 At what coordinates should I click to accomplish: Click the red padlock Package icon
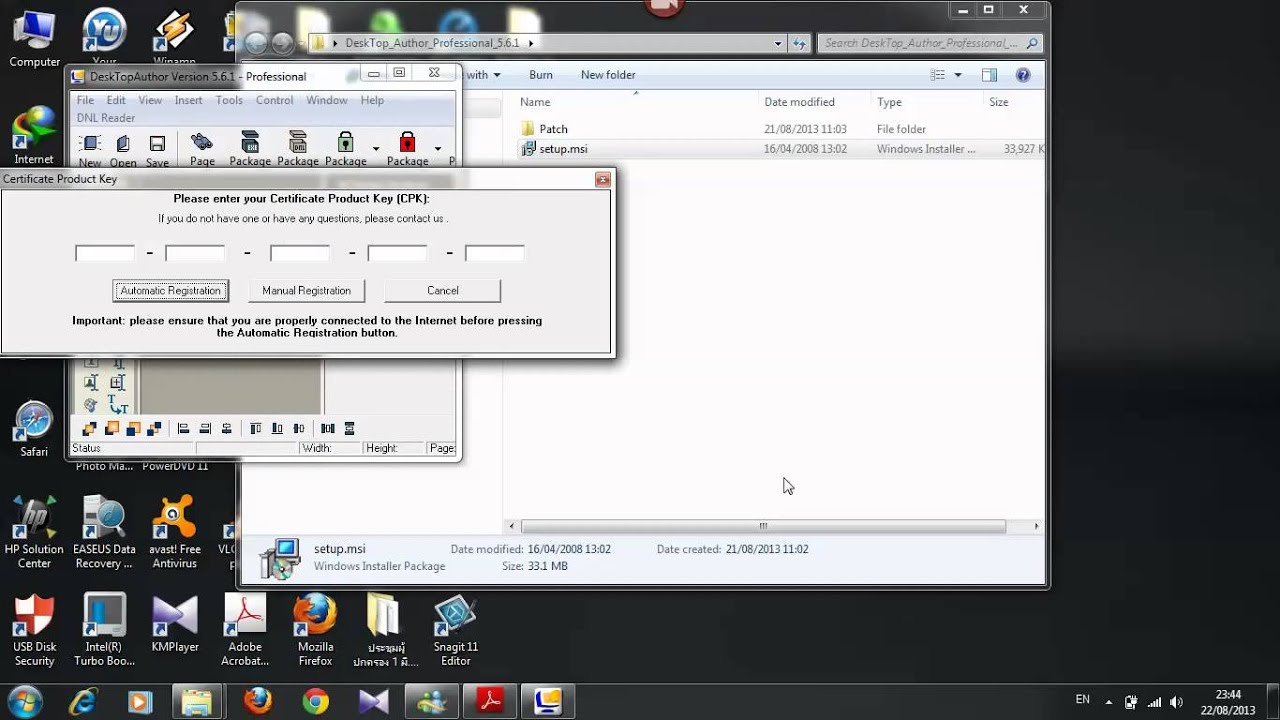[407, 143]
